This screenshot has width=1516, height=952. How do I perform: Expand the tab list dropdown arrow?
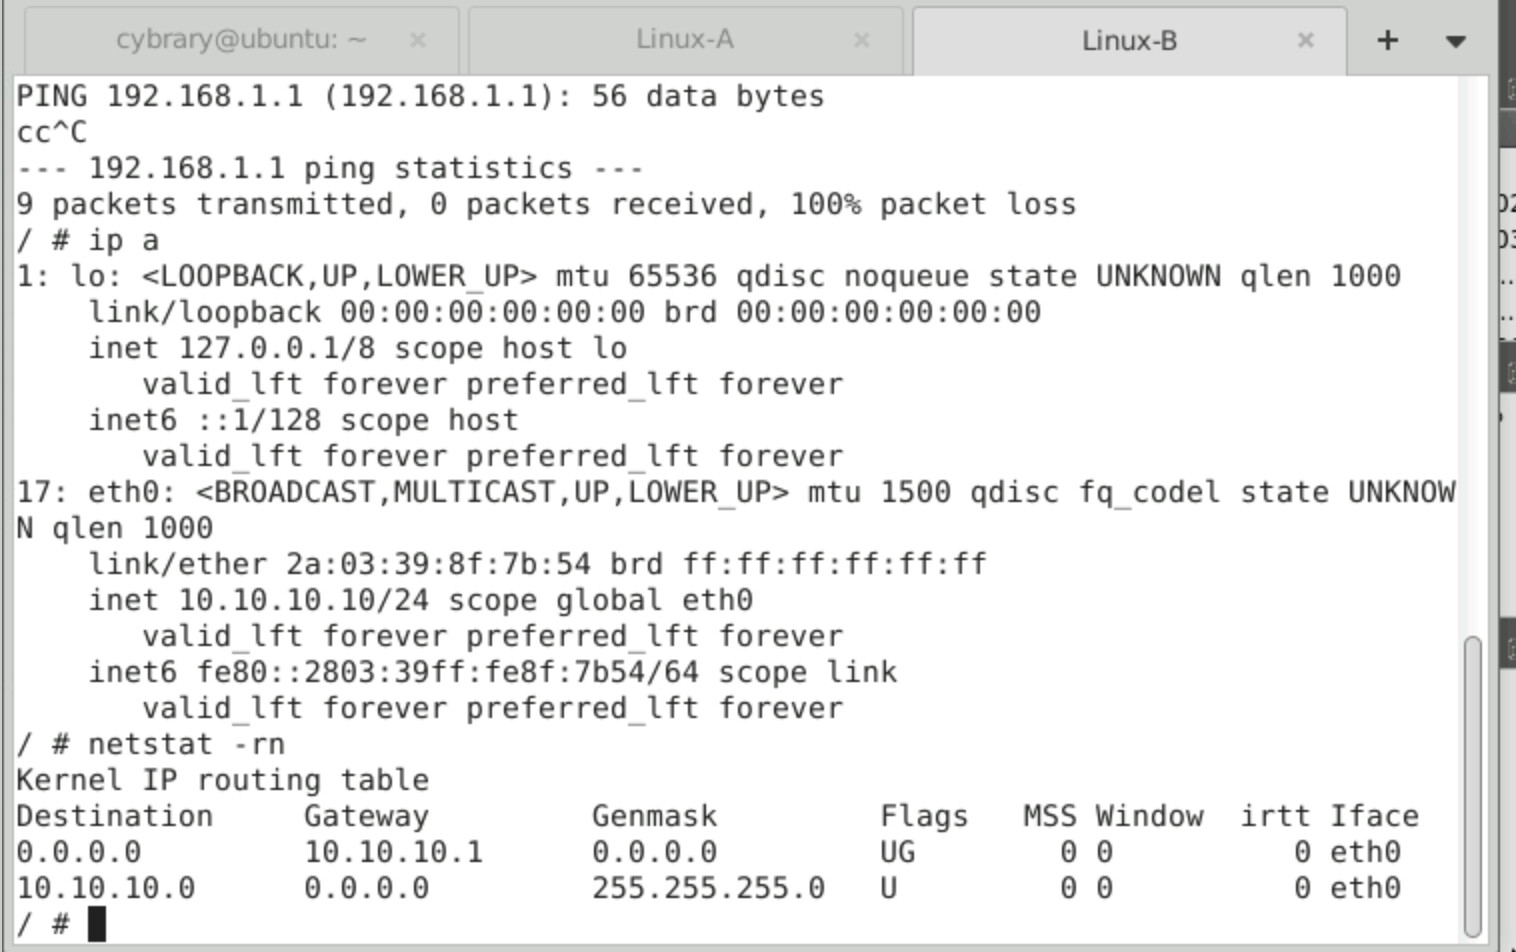(1455, 41)
